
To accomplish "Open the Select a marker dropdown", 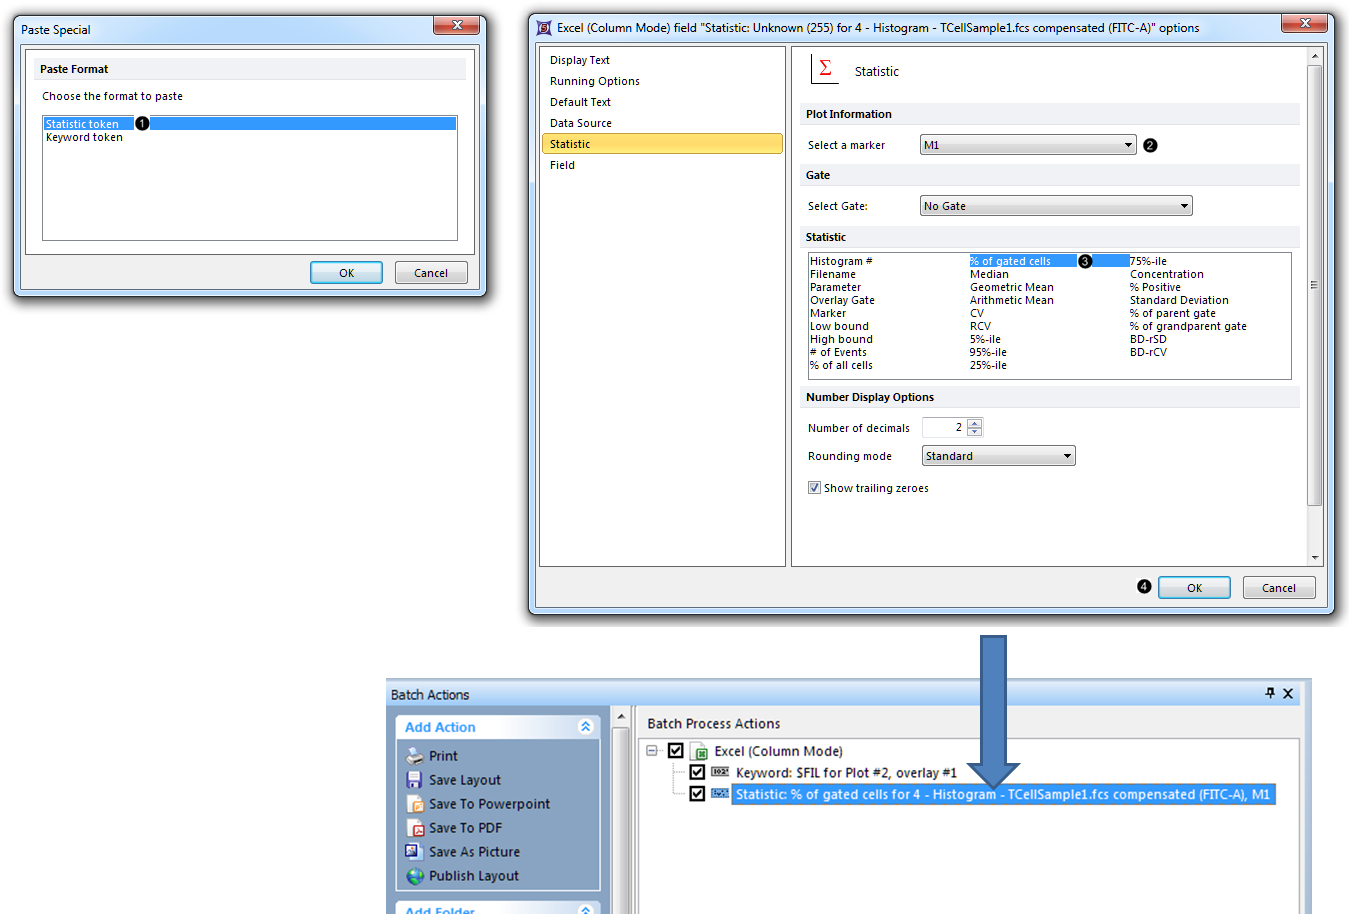I will (1128, 145).
